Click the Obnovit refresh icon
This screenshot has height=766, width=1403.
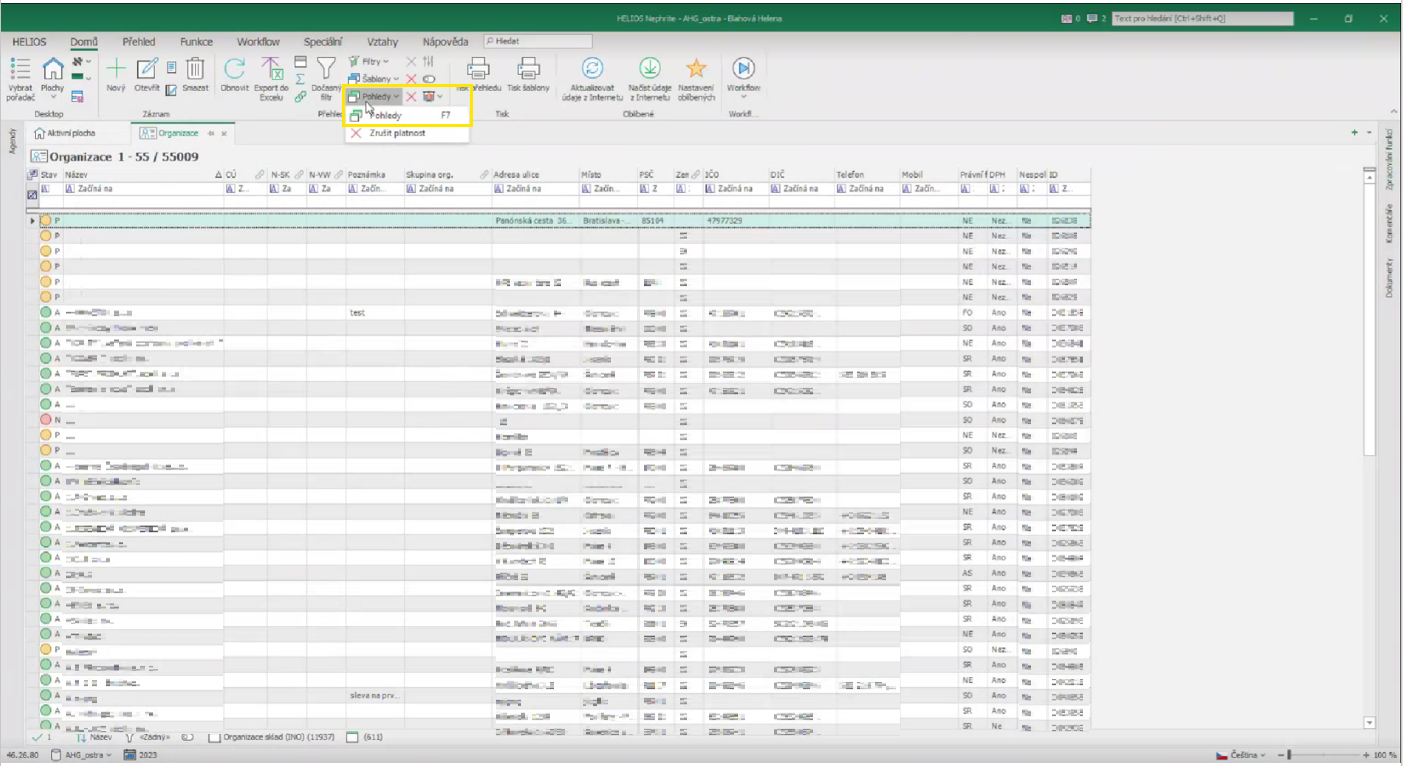tap(235, 69)
